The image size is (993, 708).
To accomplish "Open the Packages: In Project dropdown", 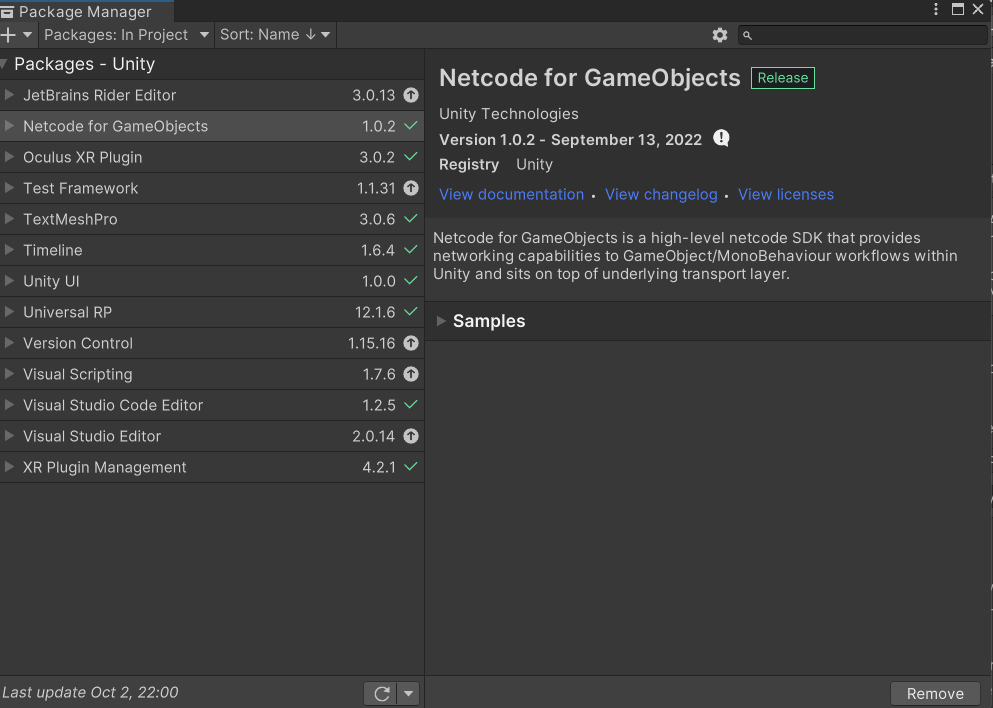I will click(x=127, y=35).
